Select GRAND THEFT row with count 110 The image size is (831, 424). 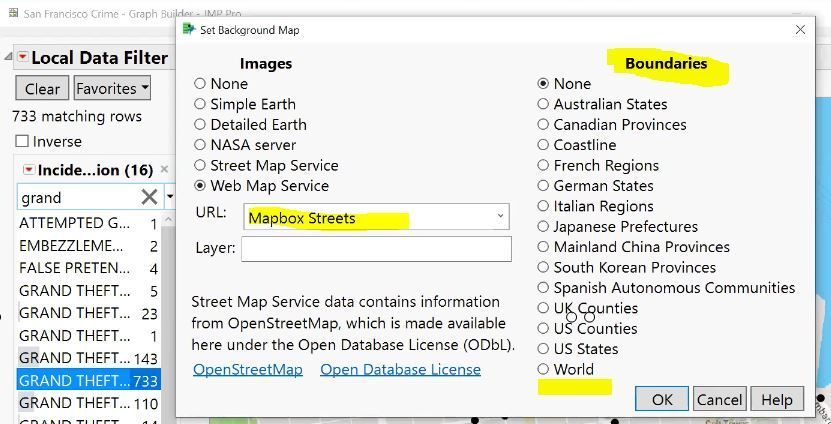click(x=89, y=403)
